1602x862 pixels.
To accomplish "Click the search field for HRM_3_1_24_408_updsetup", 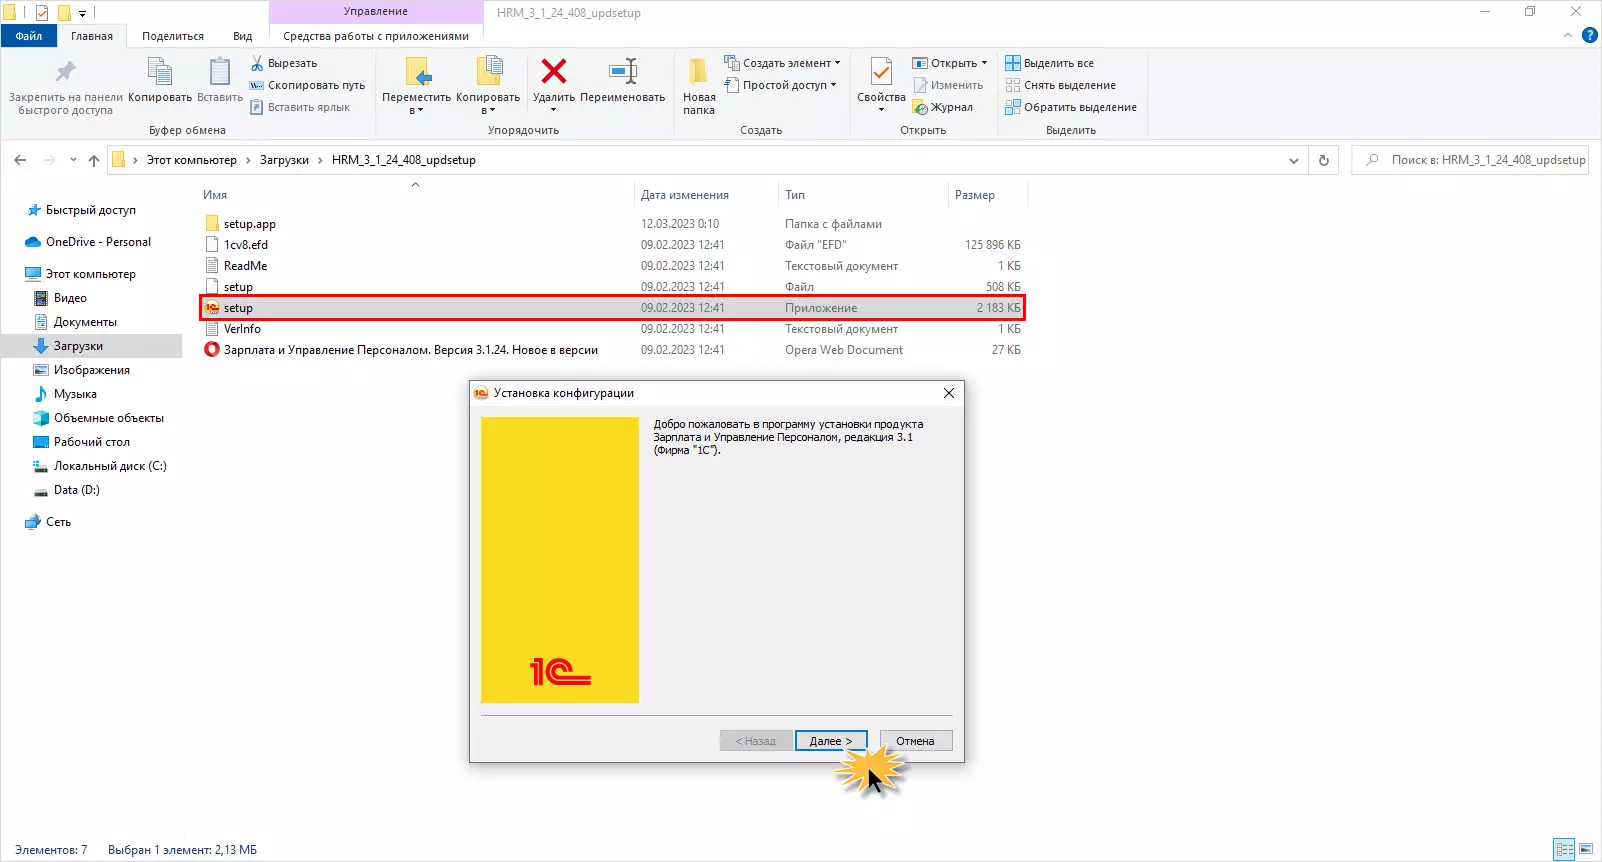I will (x=1470, y=160).
